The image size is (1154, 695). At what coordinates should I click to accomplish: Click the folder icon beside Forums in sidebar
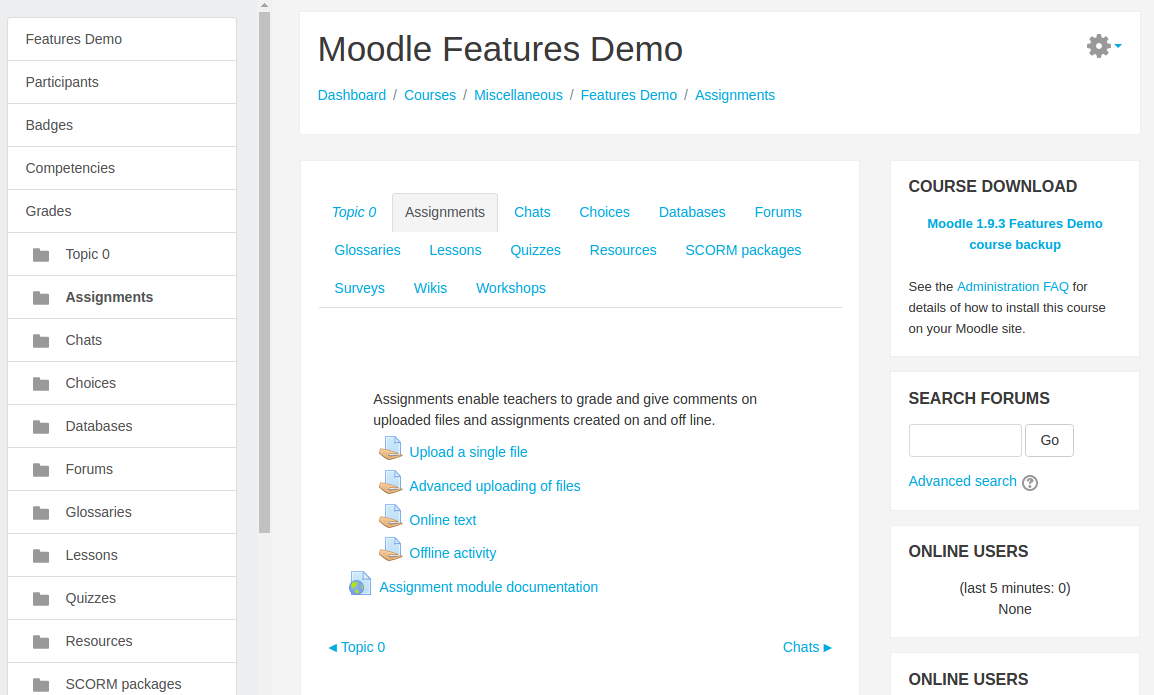coord(41,470)
